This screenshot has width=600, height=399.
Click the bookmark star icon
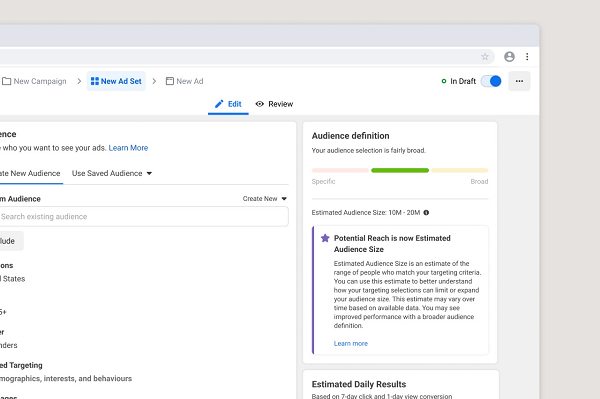[485, 57]
